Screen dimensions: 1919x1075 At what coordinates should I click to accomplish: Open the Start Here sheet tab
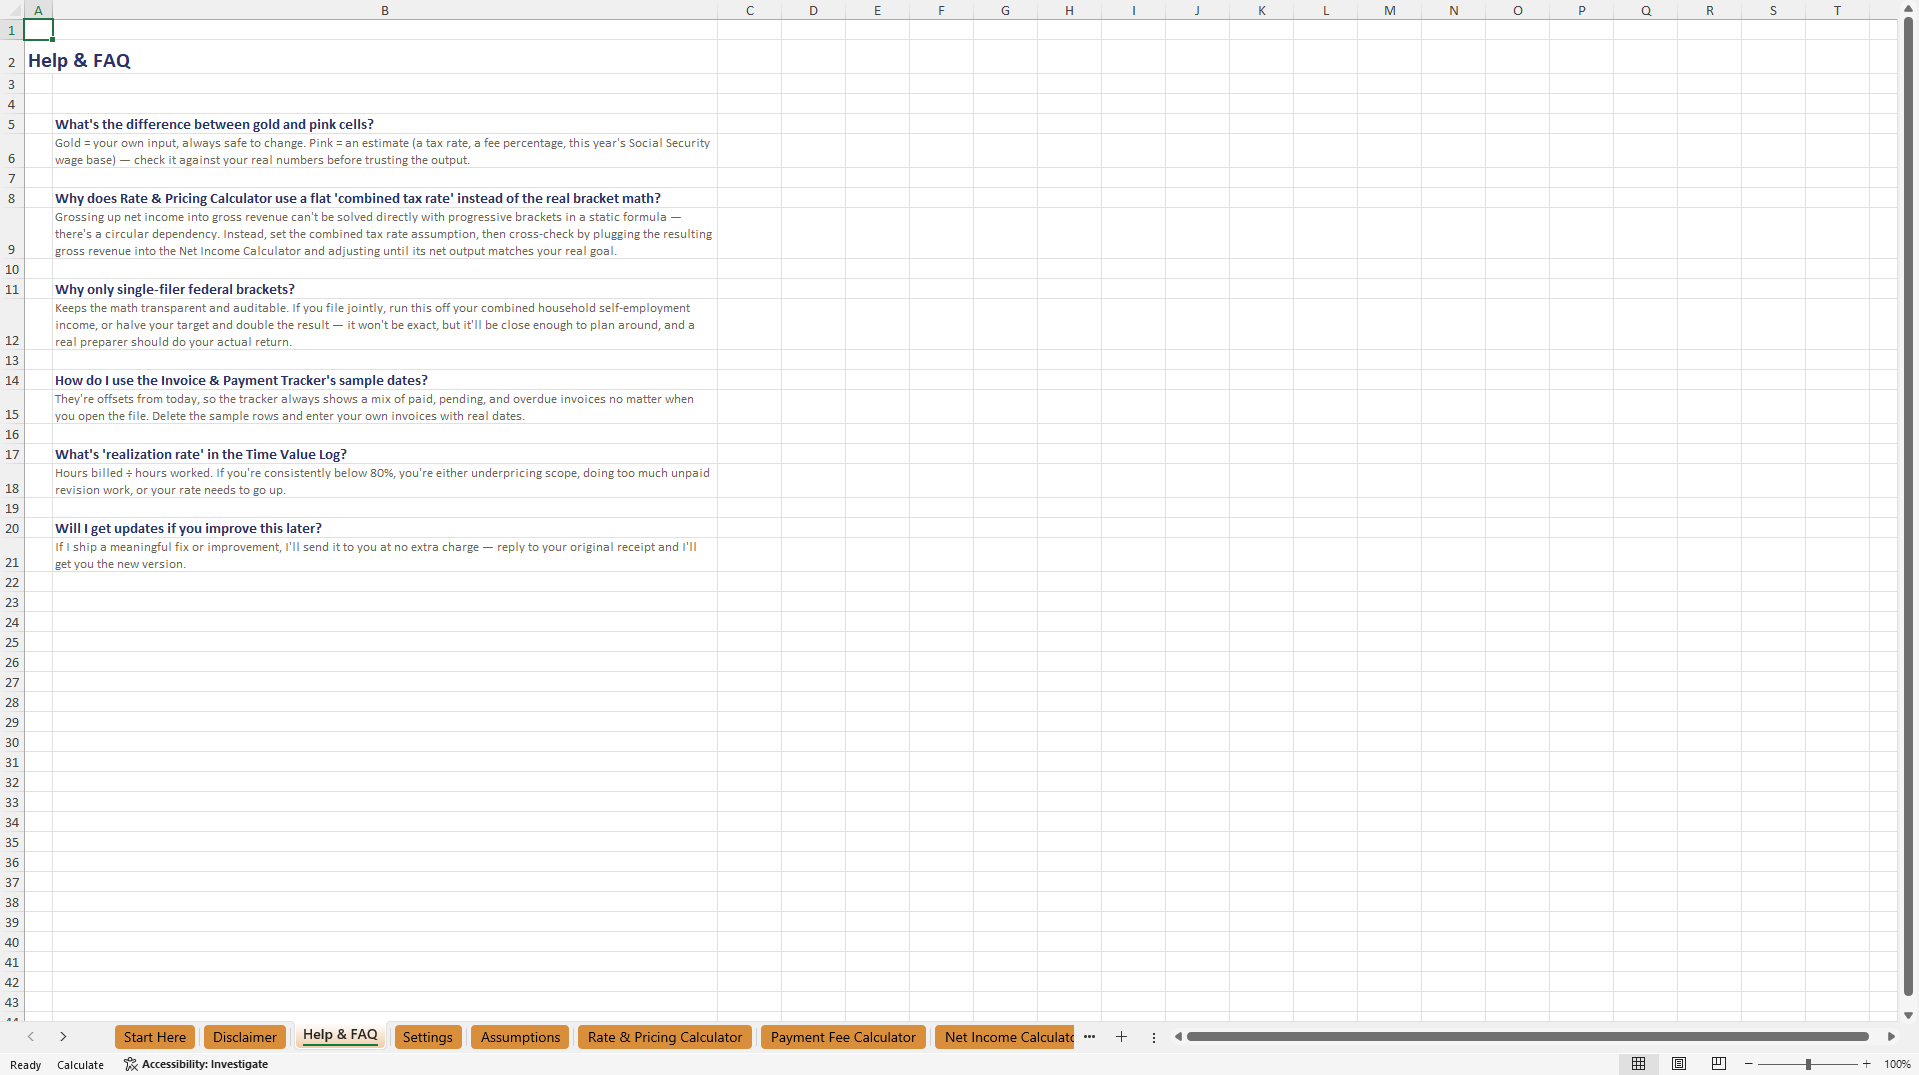[x=155, y=1037]
